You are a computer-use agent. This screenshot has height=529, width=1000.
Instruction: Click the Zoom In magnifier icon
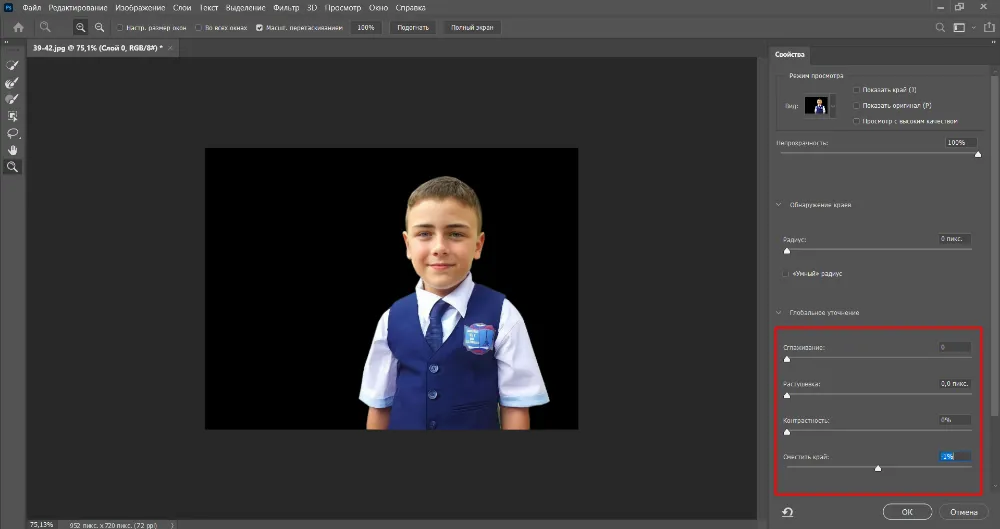point(80,27)
